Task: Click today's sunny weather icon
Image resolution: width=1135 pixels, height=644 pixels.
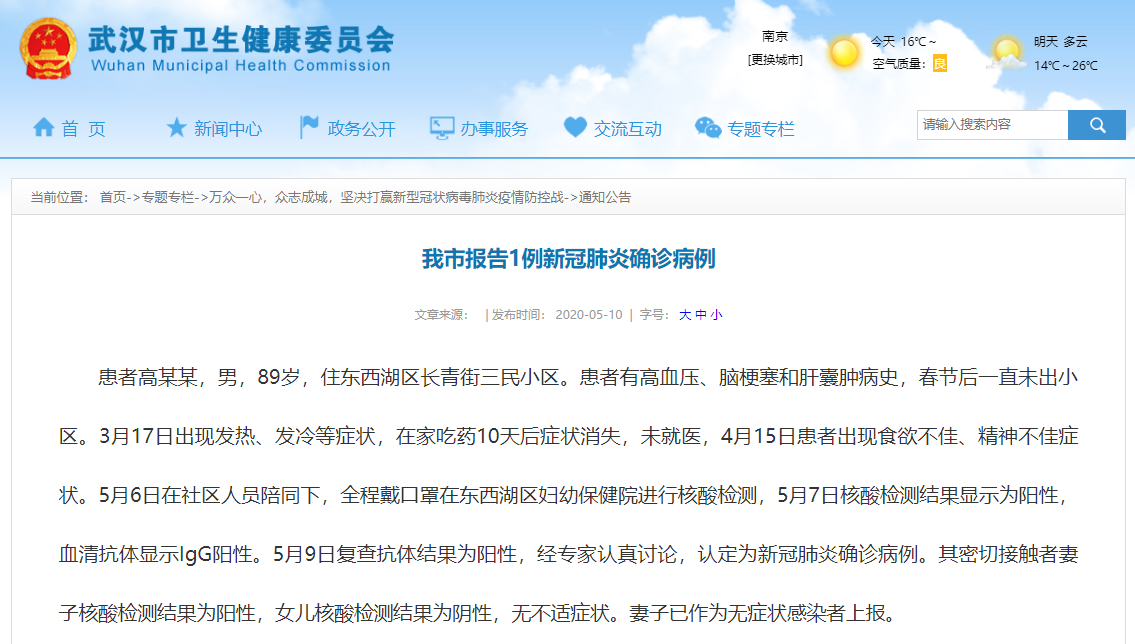Action: pos(845,52)
